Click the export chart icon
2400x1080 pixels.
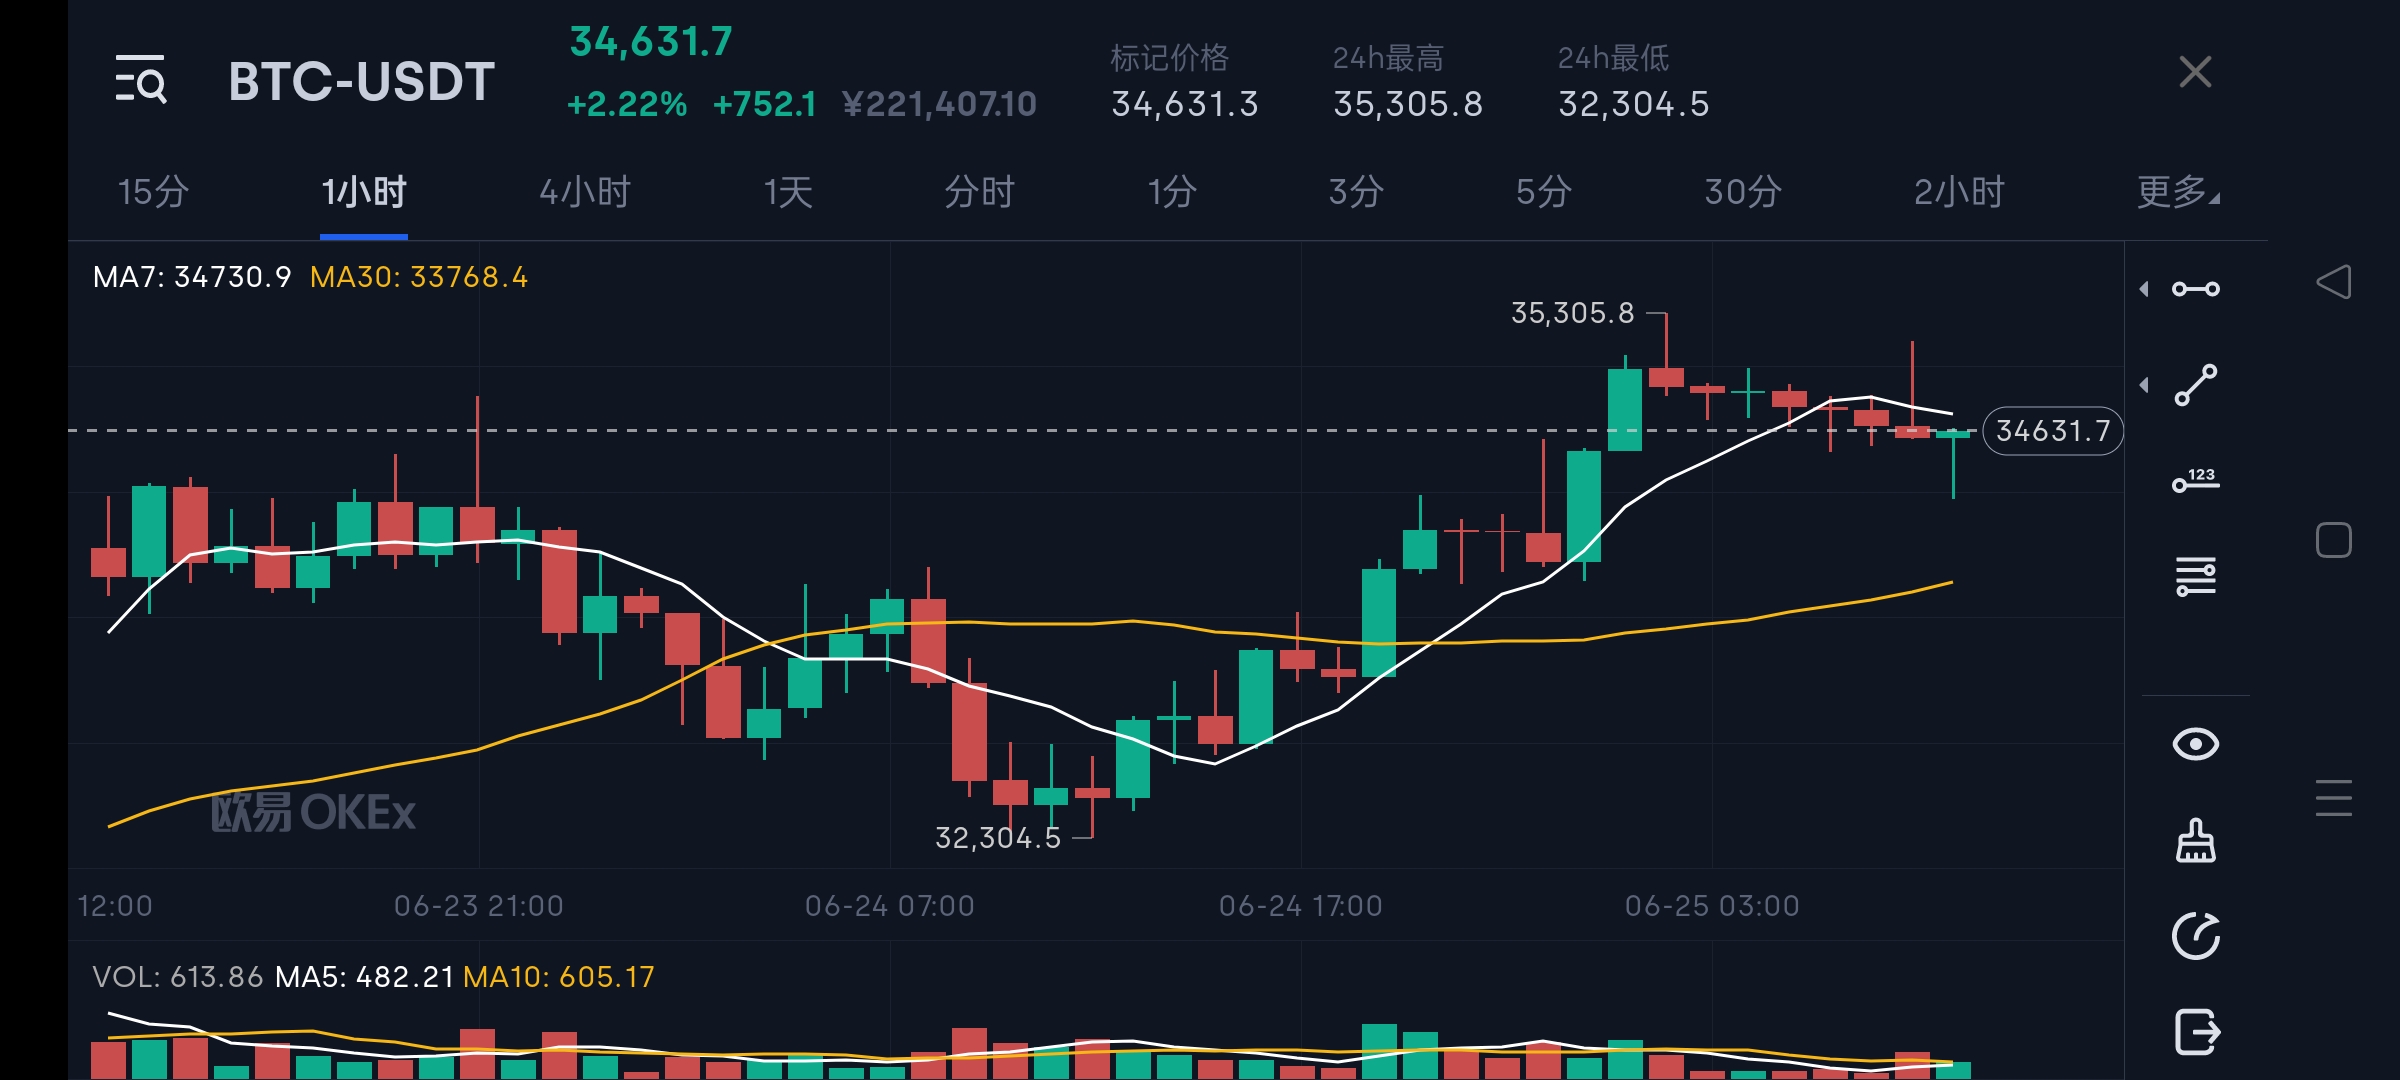pos(2196,1031)
